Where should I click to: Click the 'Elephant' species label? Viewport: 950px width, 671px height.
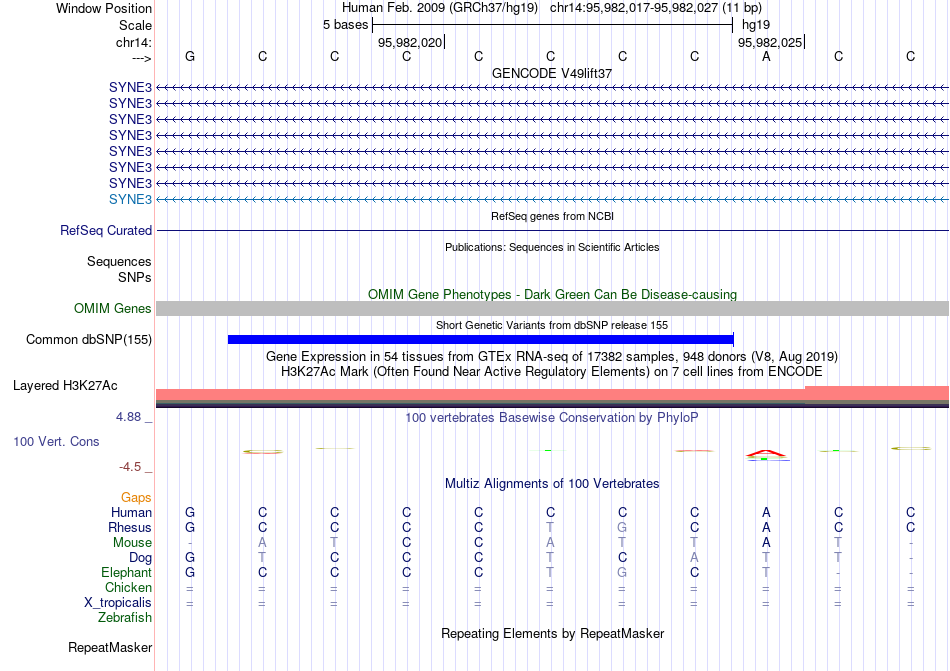(x=127, y=572)
